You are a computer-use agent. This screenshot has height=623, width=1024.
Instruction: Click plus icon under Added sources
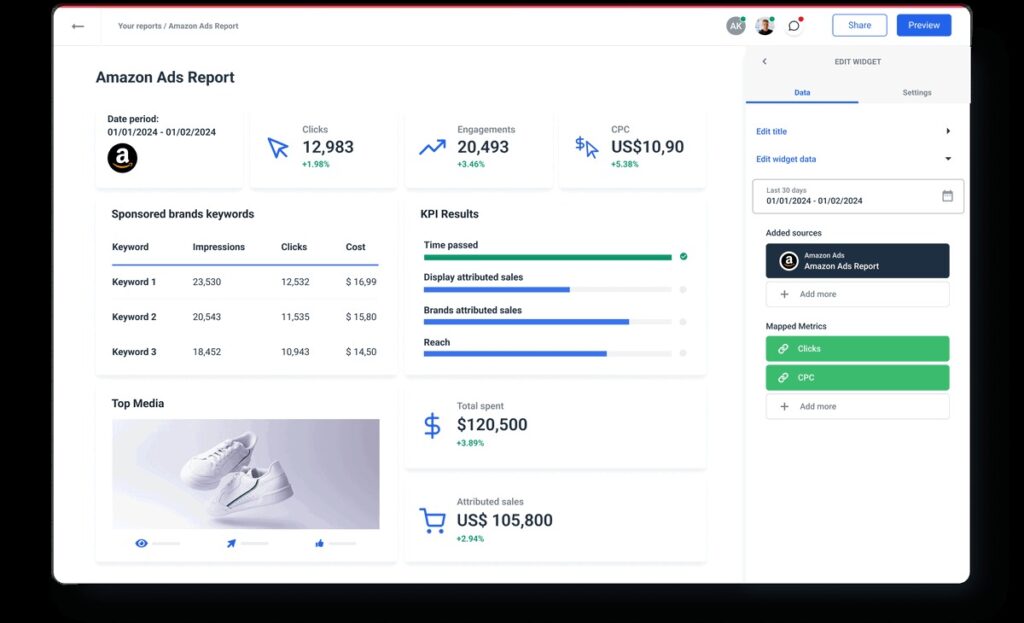(x=784, y=295)
